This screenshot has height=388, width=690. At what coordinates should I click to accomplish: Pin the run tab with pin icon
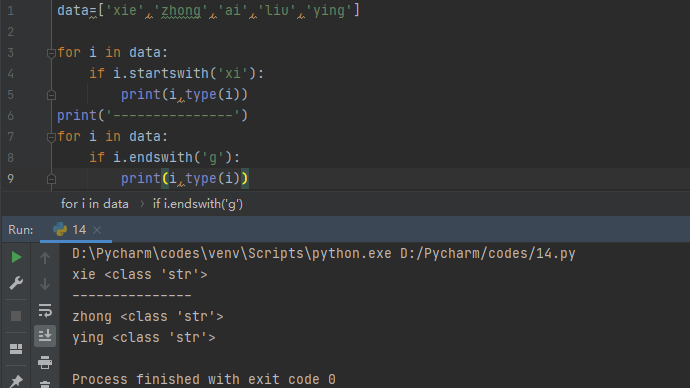click(16, 381)
